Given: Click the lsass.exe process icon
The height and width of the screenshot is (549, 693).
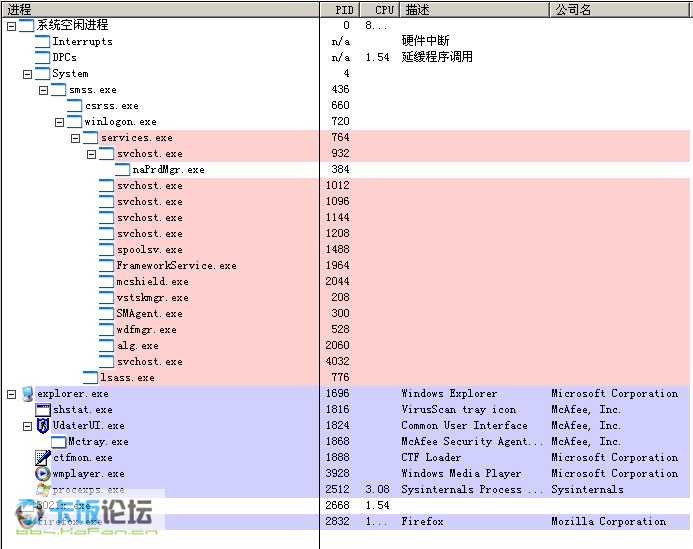Looking at the screenshot, I should [x=90, y=377].
